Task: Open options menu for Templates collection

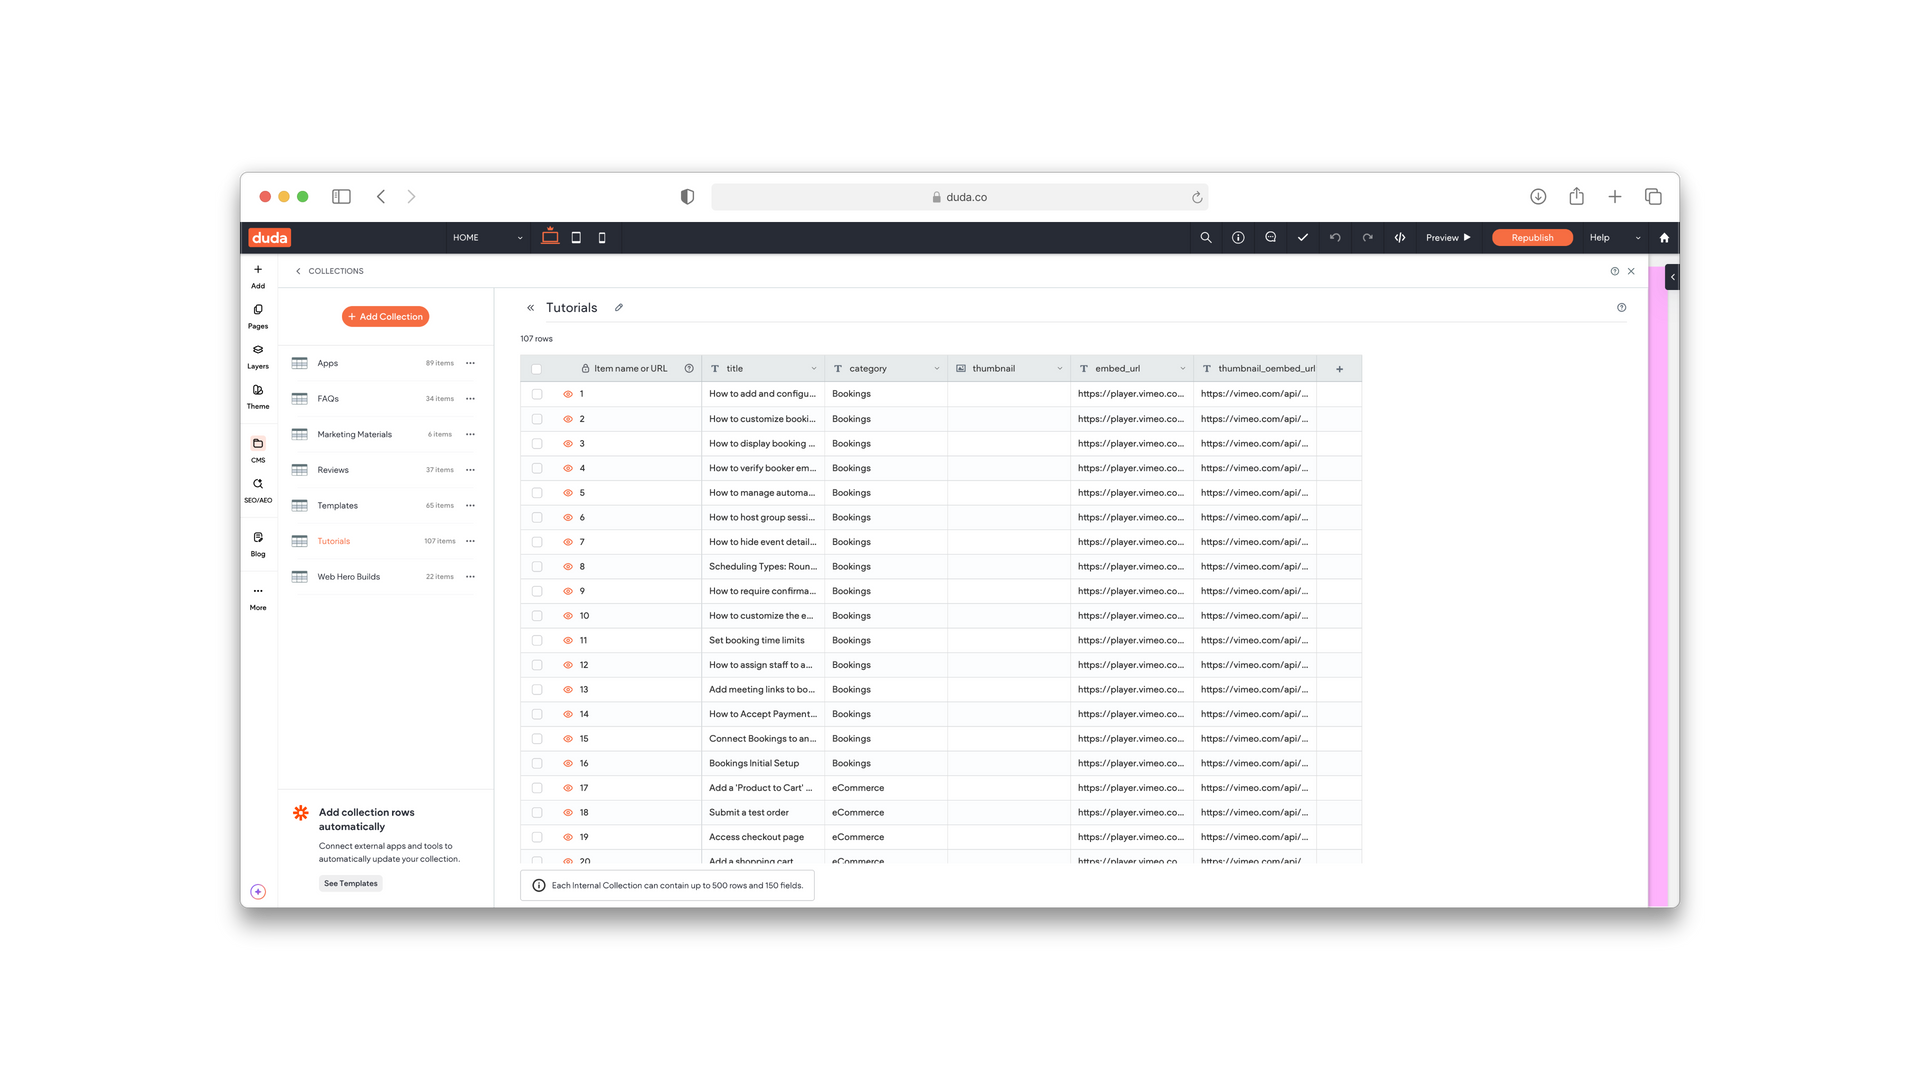Action: pyautogui.click(x=470, y=506)
